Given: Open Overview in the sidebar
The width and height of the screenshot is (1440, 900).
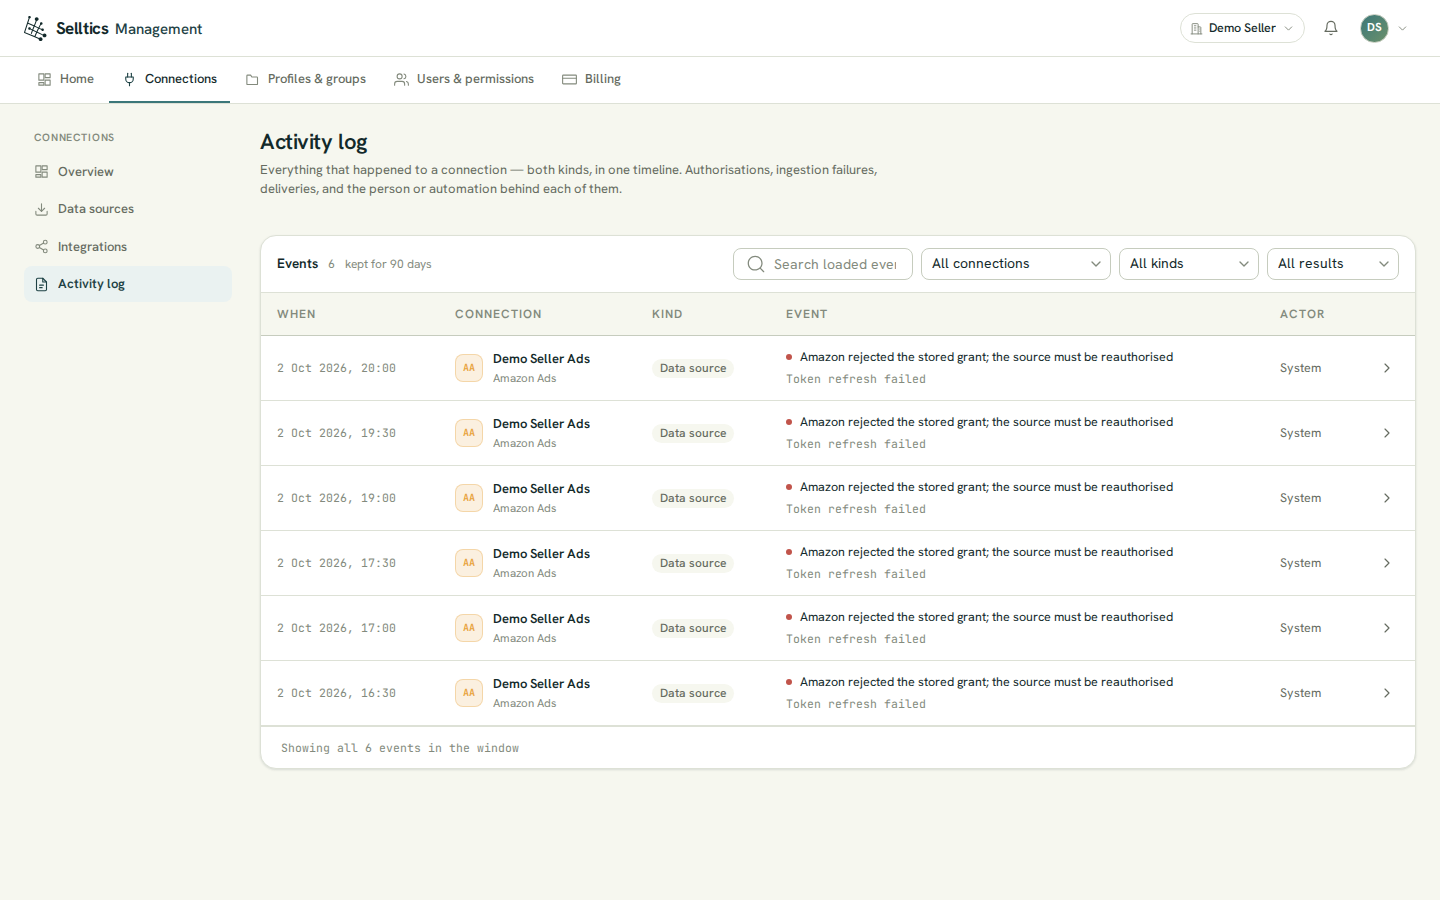Looking at the screenshot, I should point(128,172).
